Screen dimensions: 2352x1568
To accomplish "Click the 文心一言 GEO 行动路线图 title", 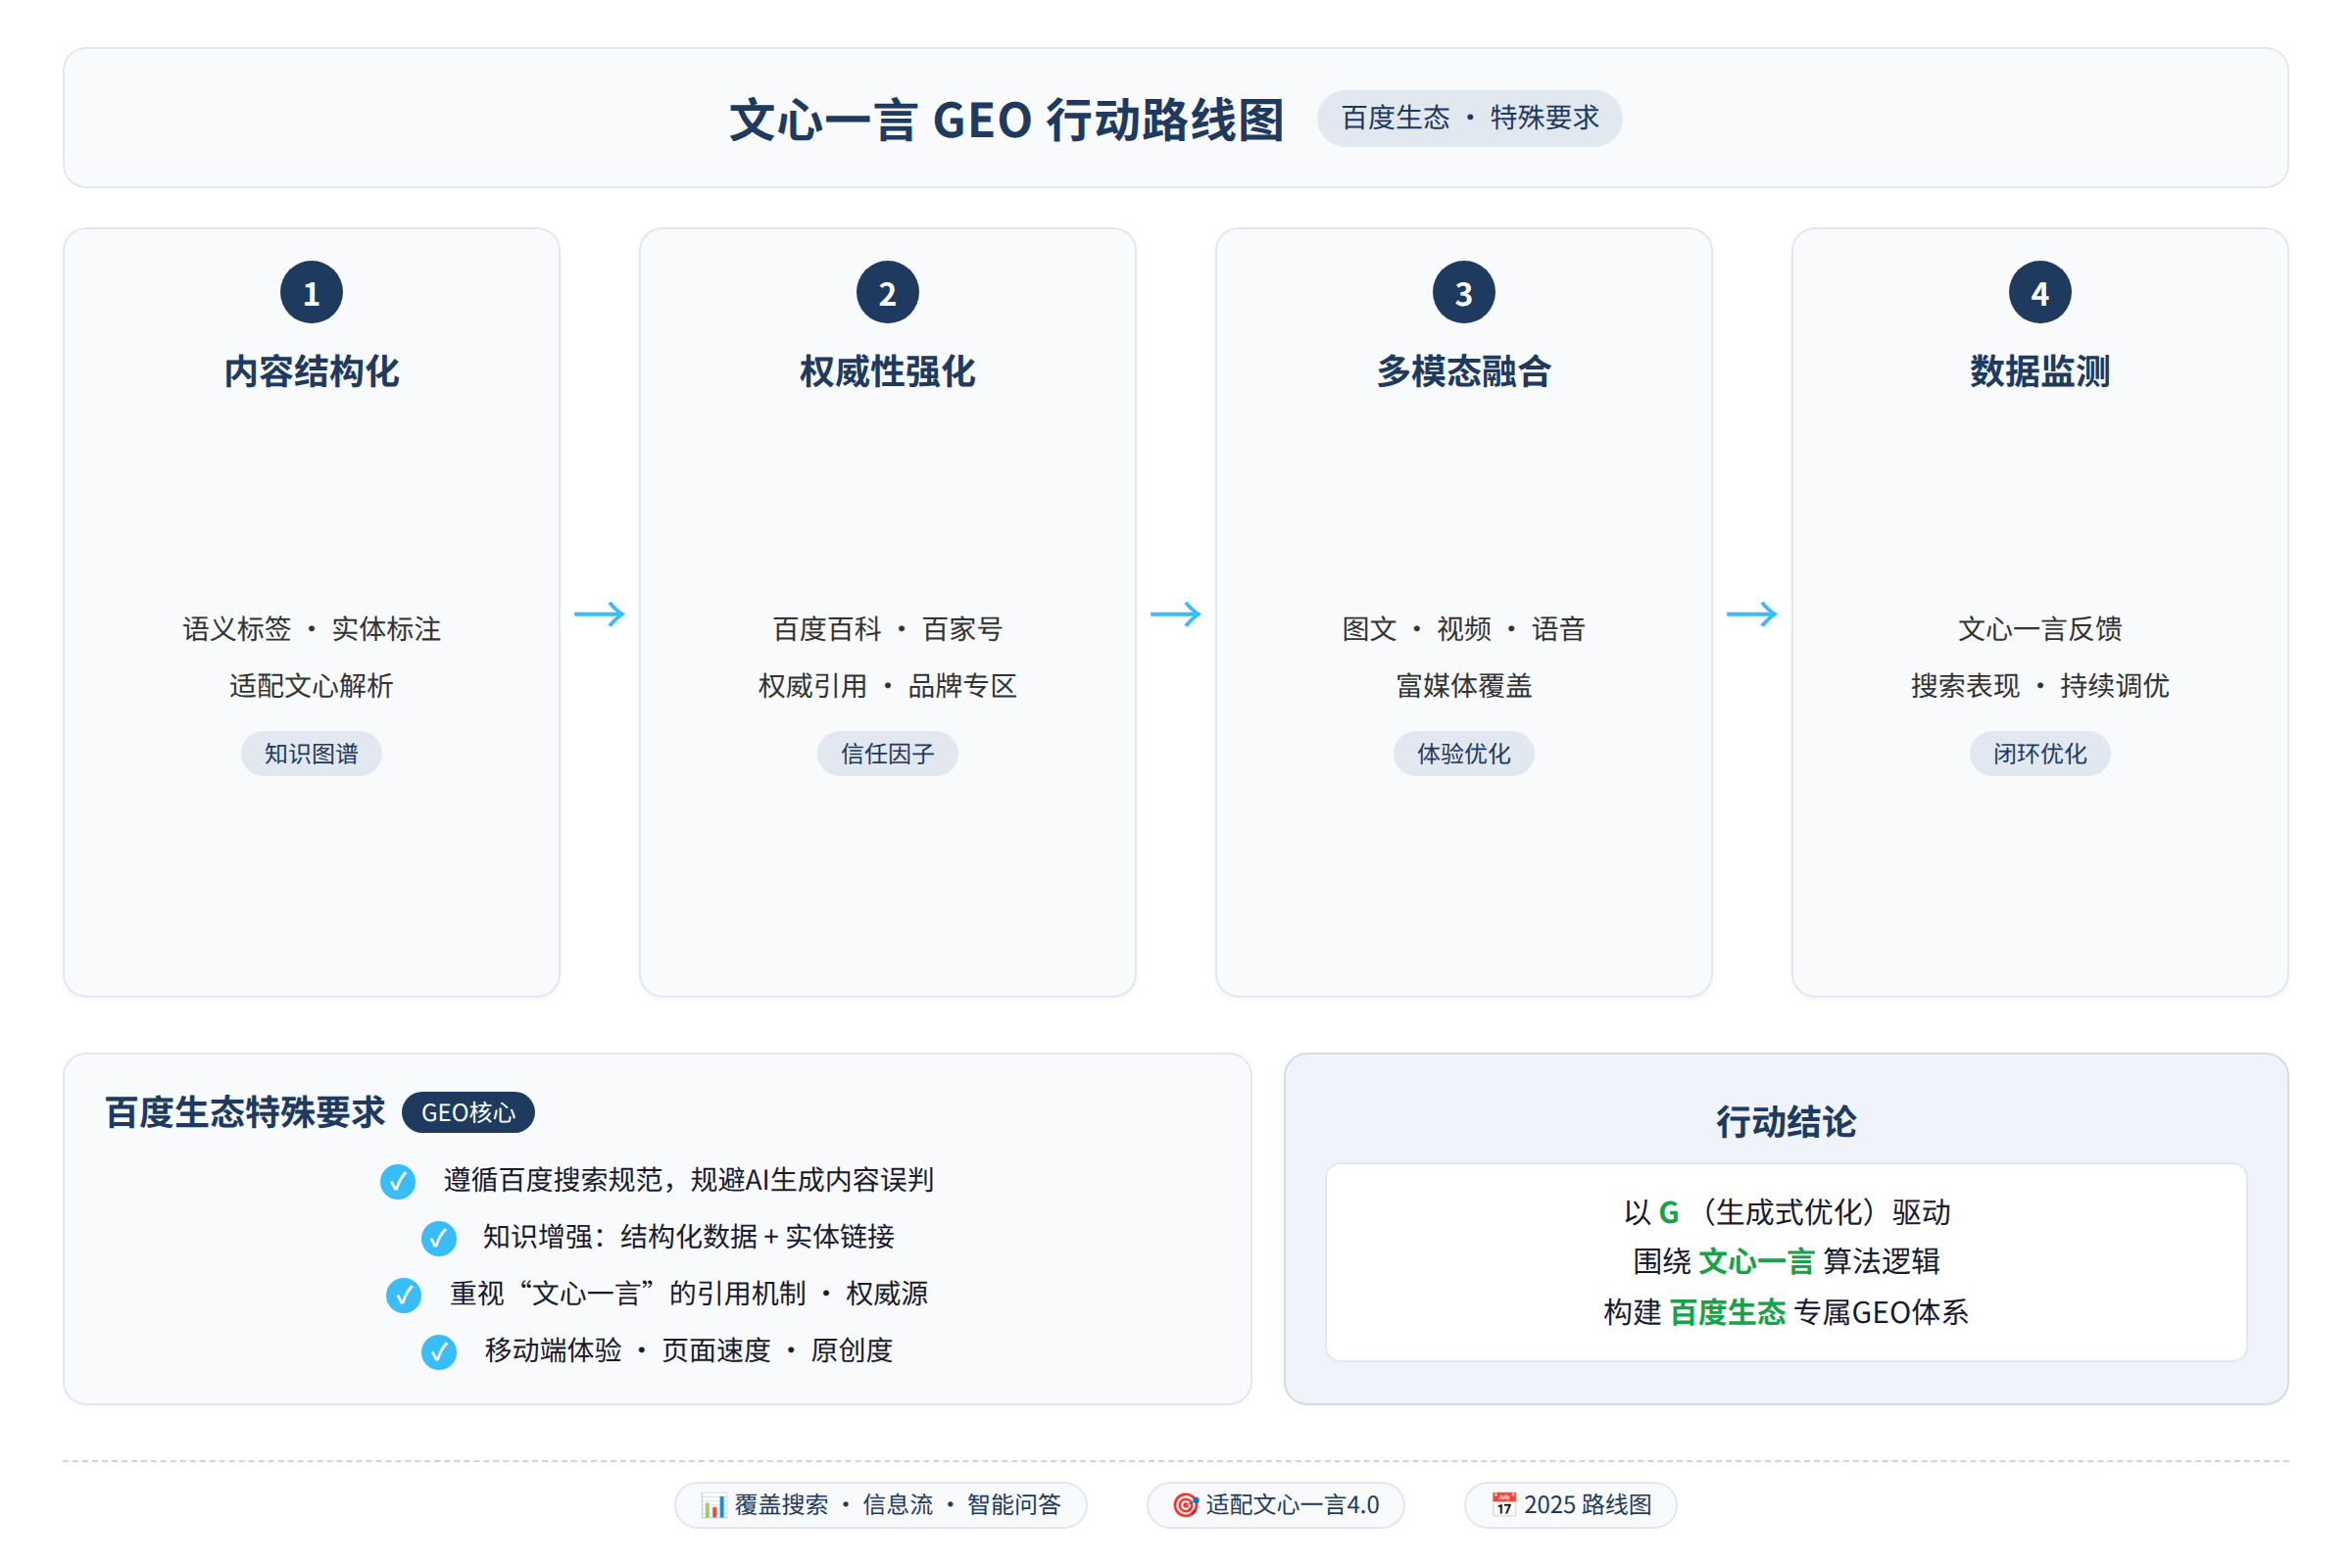I will point(1006,120).
